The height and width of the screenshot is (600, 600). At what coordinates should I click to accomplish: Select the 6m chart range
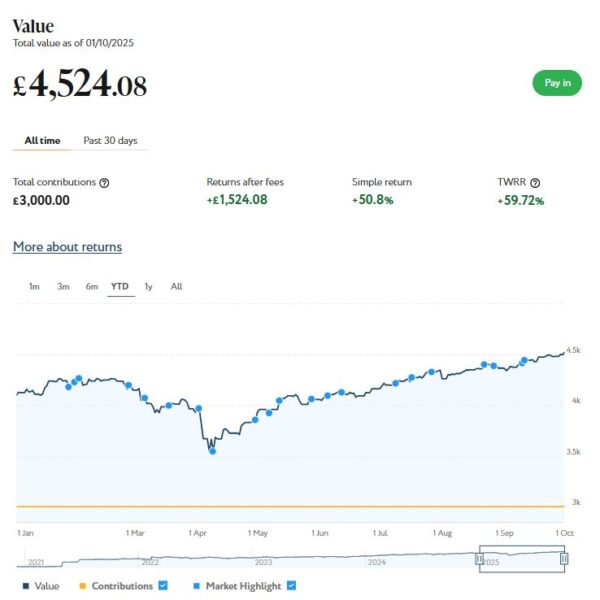click(x=92, y=287)
